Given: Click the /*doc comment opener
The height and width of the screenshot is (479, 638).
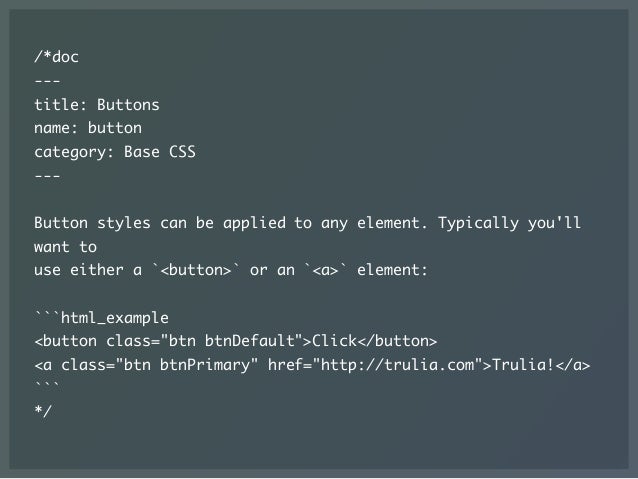Looking at the screenshot, I should point(56,57).
